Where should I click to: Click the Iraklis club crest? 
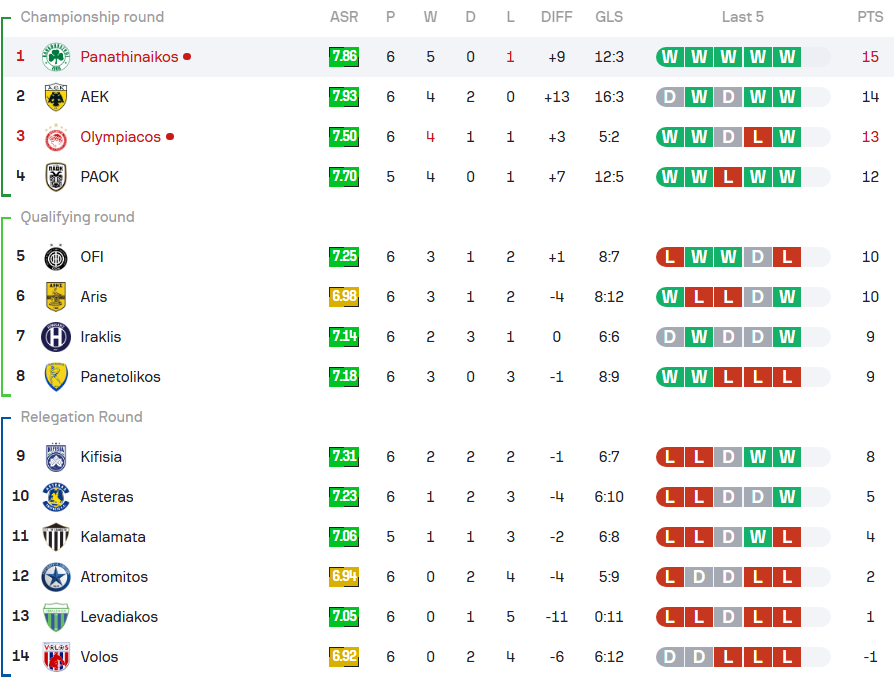click(x=56, y=337)
